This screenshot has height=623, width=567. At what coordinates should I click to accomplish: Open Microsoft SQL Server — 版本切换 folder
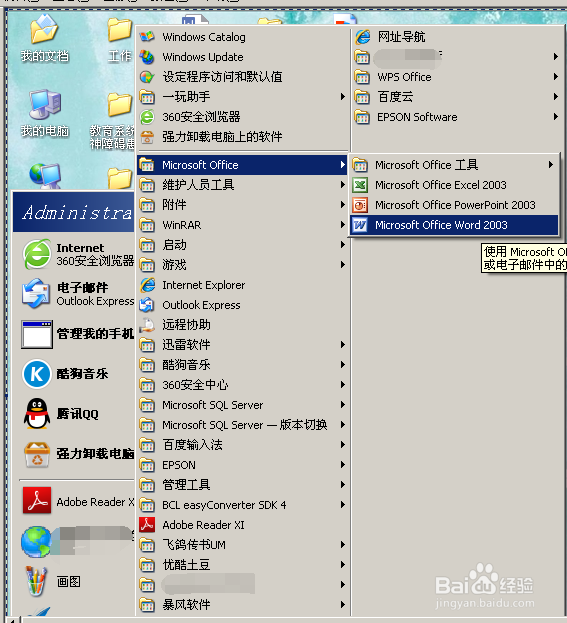pyautogui.click(x=242, y=425)
